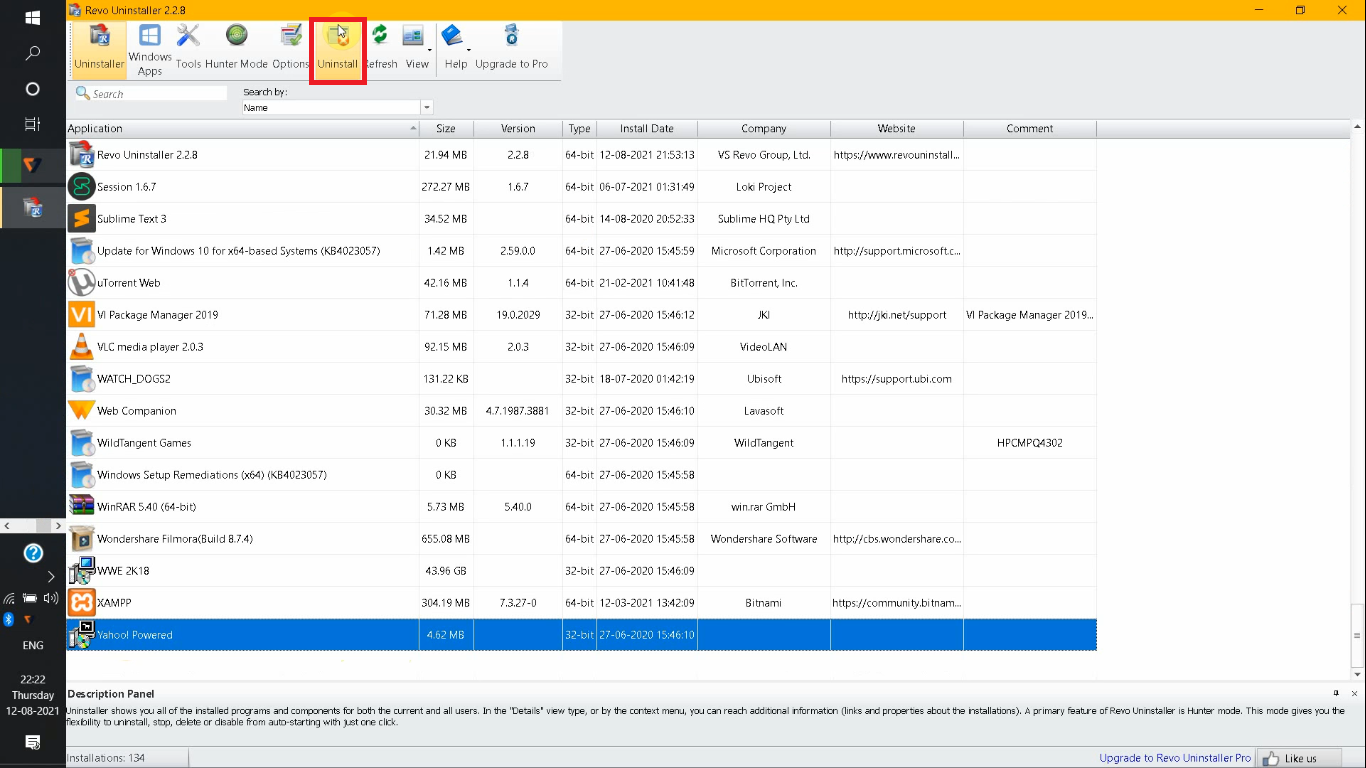Image resolution: width=1366 pixels, height=768 pixels.
Task: Click the WWE 2K18 app icon
Action: [81, 571]
